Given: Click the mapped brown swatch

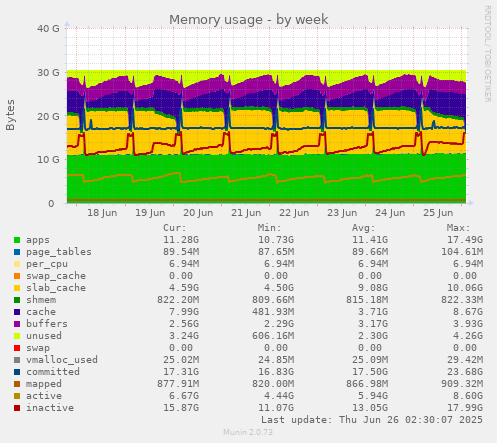Looking at the screenshot, I should [x=17, y=384].
